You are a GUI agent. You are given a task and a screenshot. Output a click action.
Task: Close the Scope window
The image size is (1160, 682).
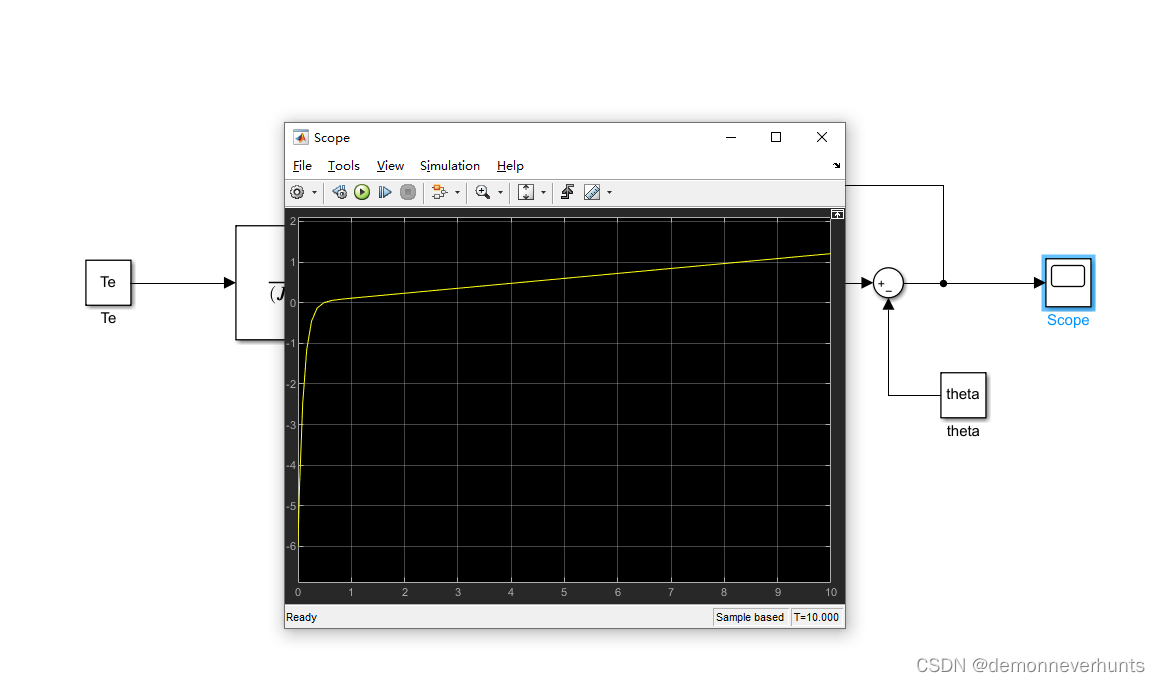822,138
